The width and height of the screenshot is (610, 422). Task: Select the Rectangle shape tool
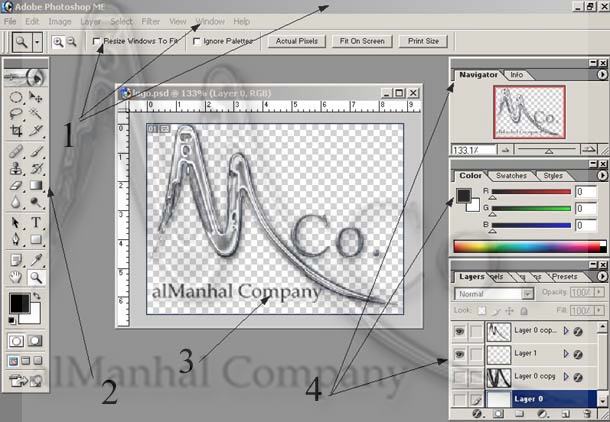(x=36, y=239)
